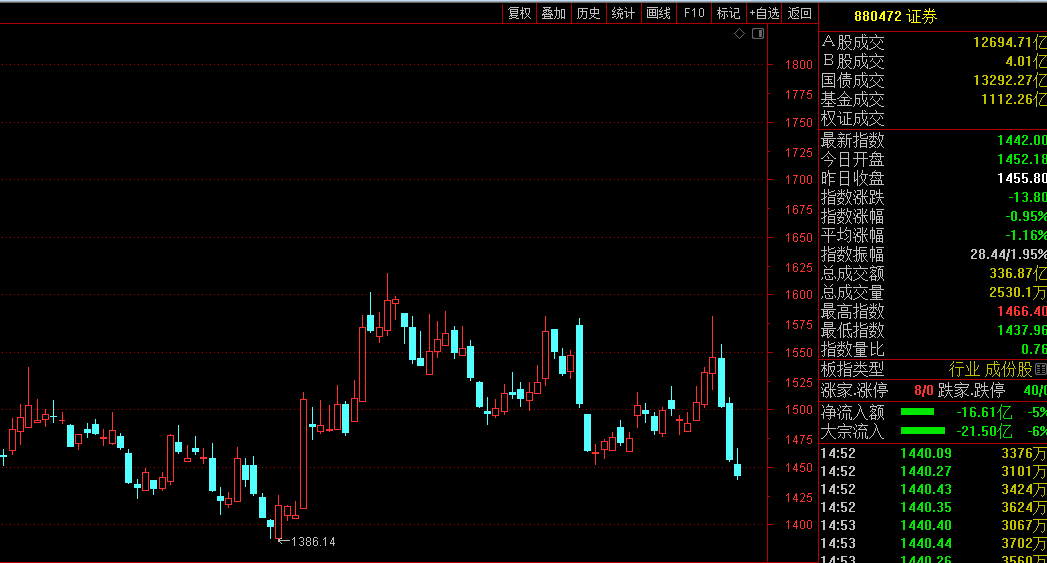Screen dimensions: 1047x563
Task: Select the 跌家.跌停 label
Action: (972, 391)
